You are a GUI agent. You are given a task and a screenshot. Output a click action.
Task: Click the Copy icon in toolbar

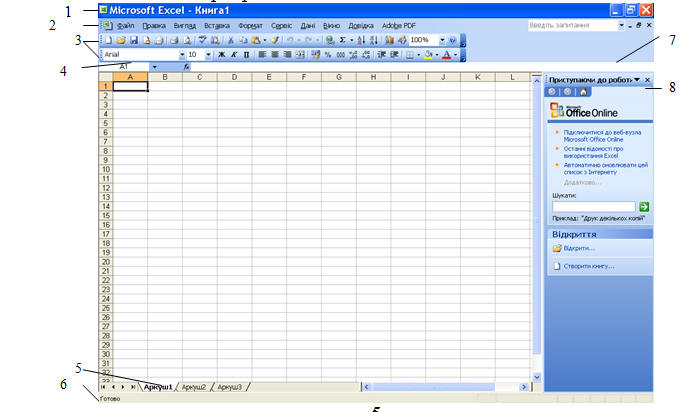click(243, 40)
